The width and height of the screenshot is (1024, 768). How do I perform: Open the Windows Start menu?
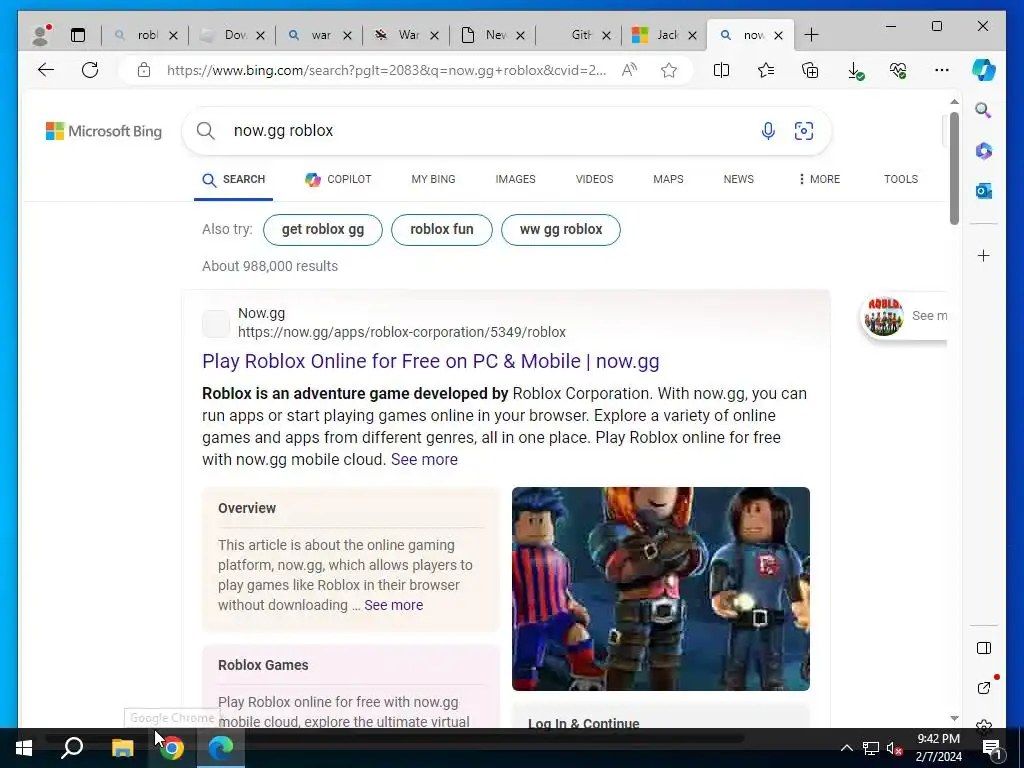[24, 748]
